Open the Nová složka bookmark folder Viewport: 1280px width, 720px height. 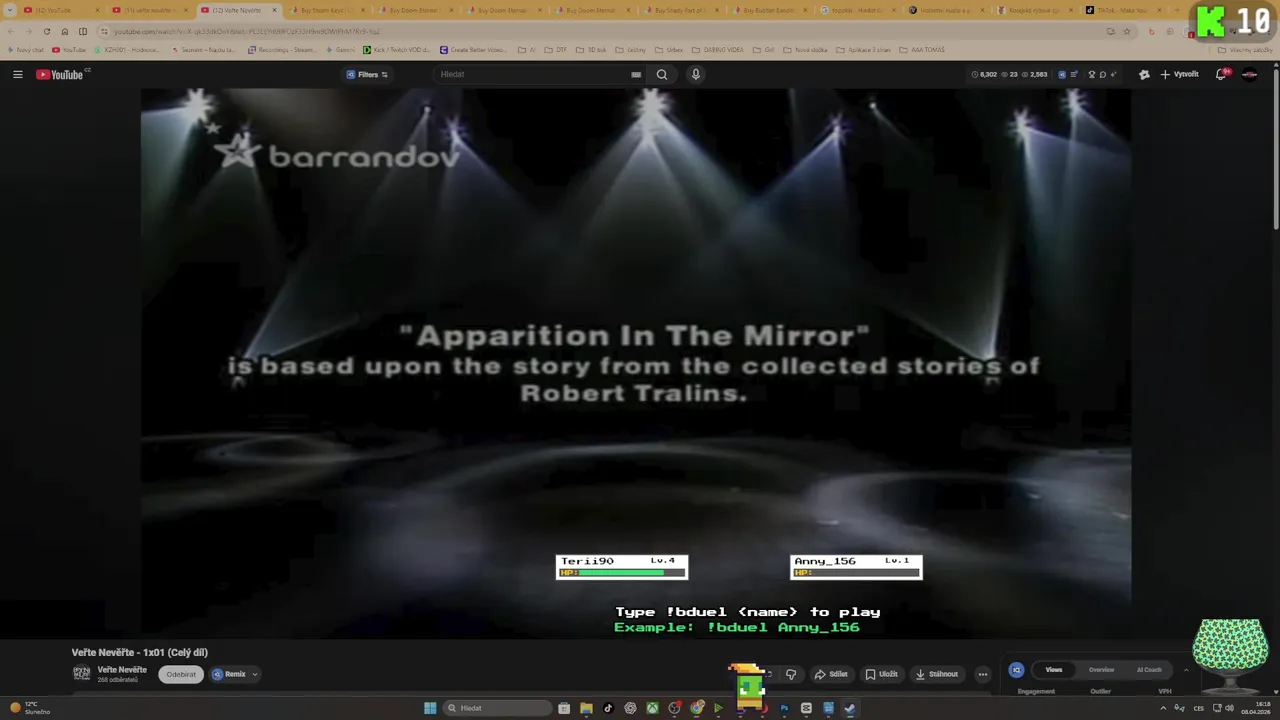(x=805, y=50)
